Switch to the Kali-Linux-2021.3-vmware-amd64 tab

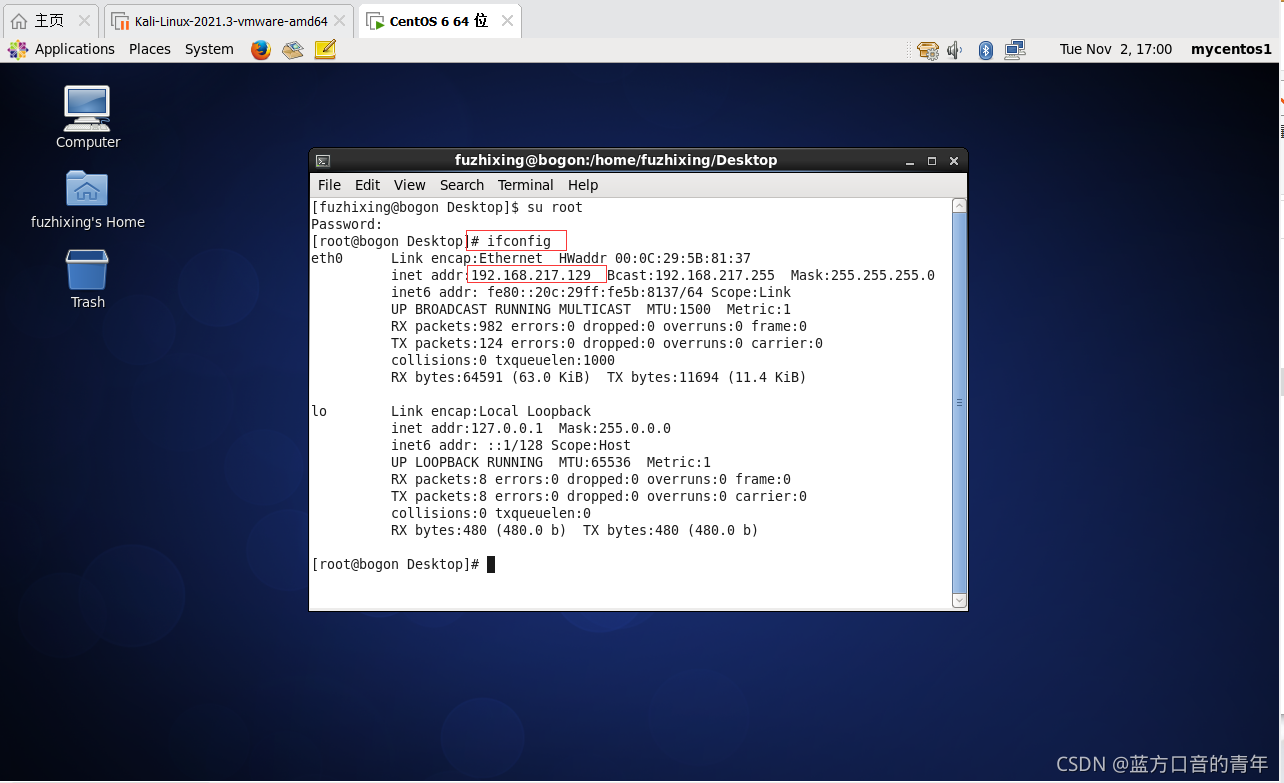coord(229,20)
